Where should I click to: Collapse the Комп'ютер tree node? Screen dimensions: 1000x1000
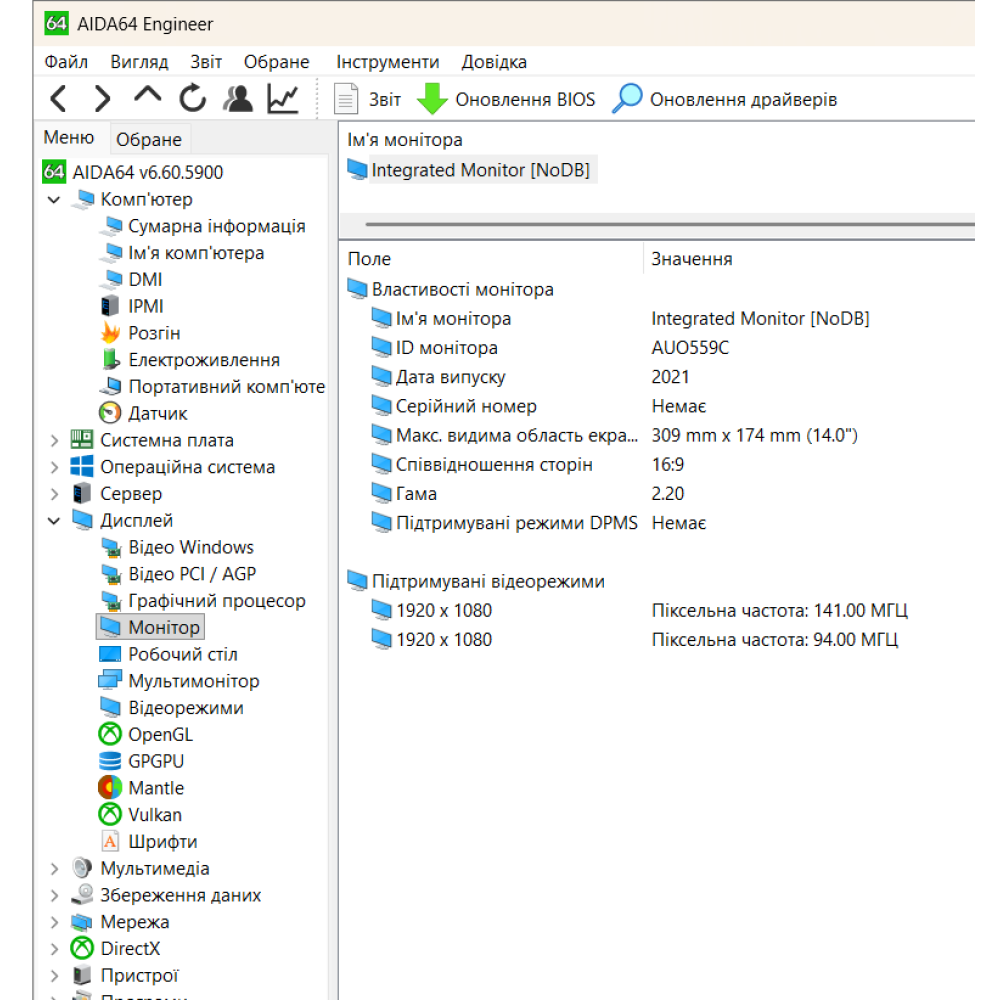click(54, 200)
